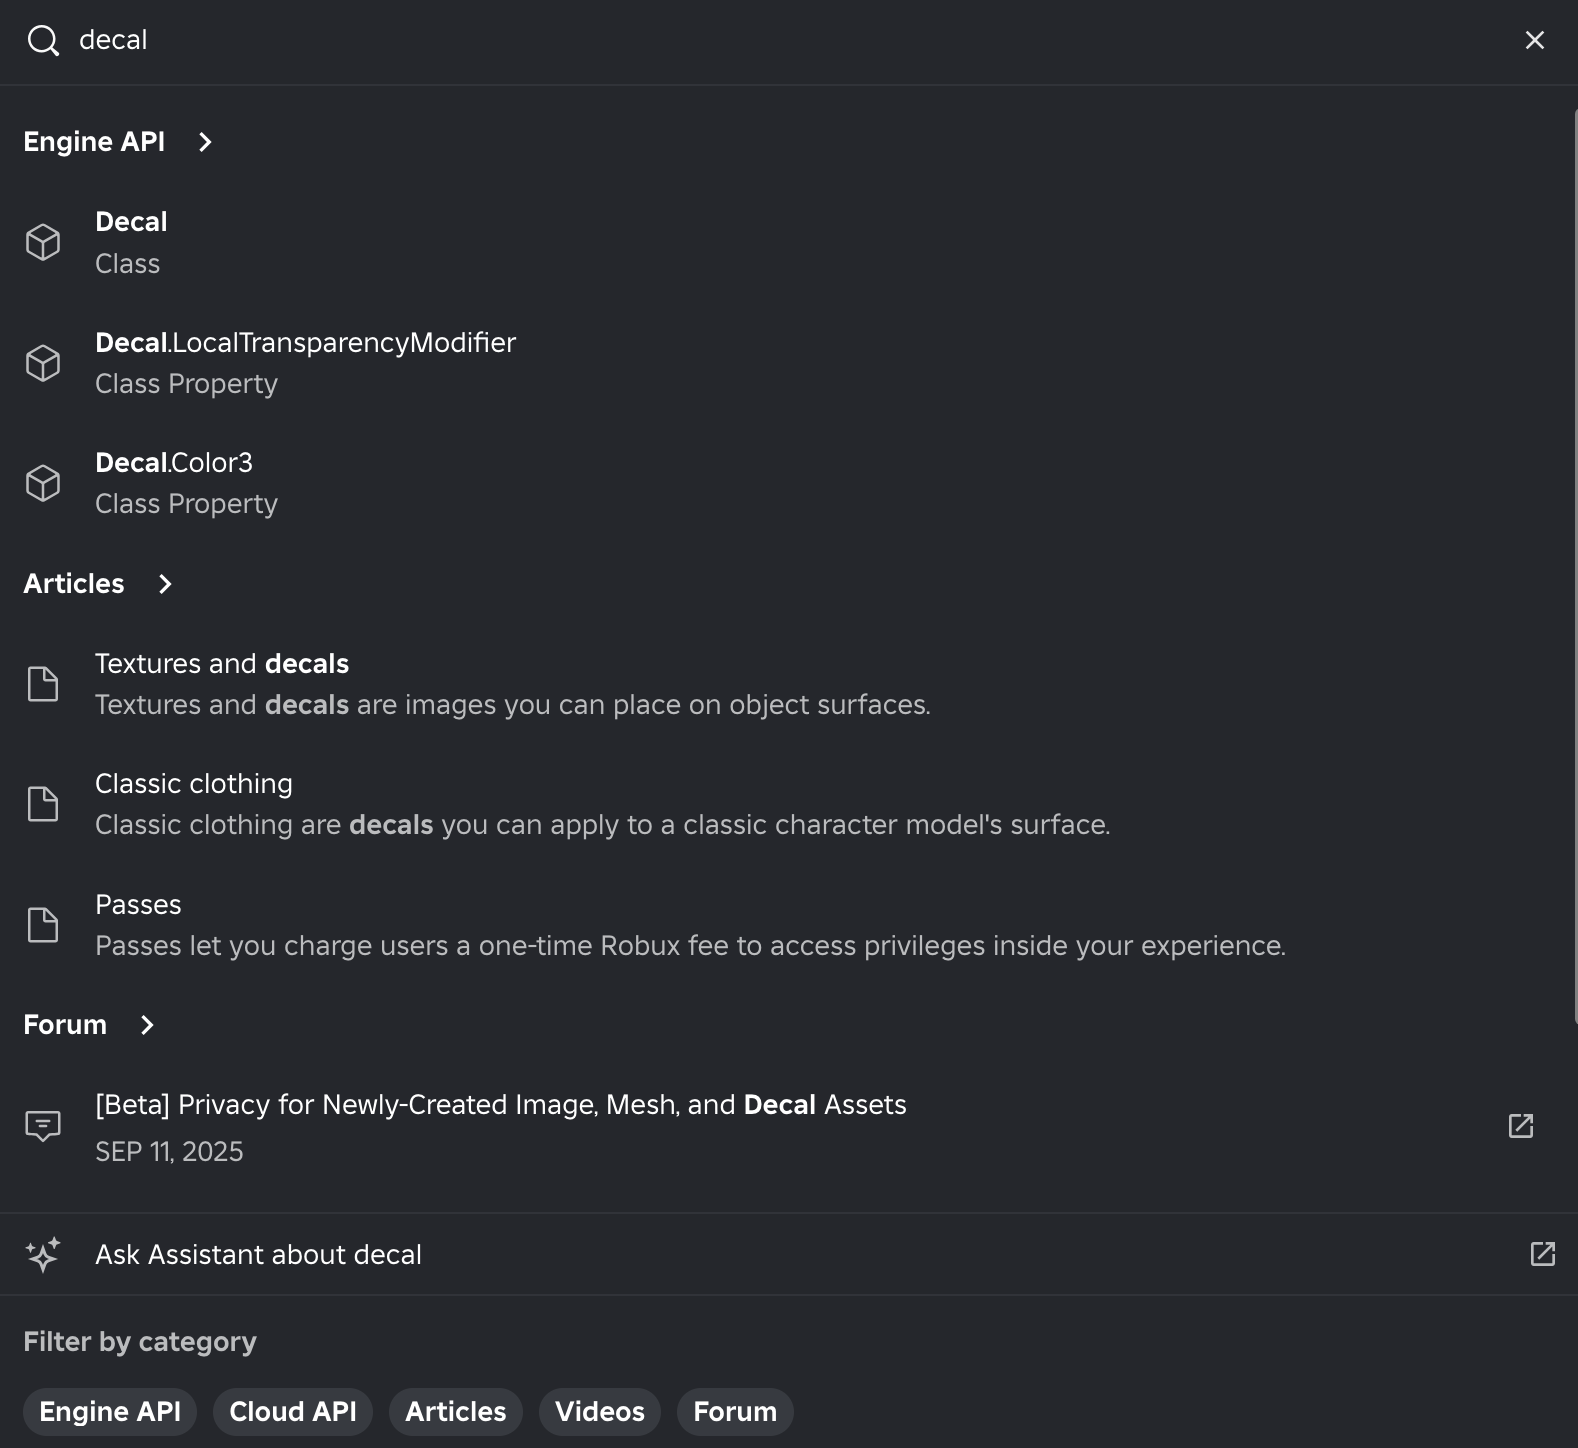Click cube icon beside Decal.LocalTransparencyModifier
This screenshot has width=1578, height=1448.
pos(43,363)
